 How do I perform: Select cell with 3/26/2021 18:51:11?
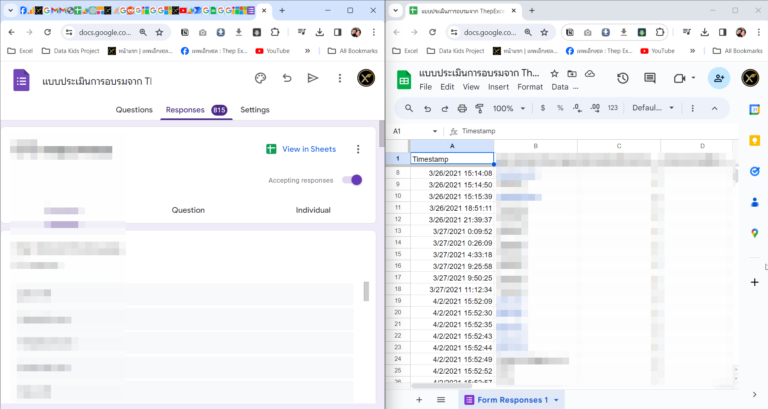pos(452,208)
